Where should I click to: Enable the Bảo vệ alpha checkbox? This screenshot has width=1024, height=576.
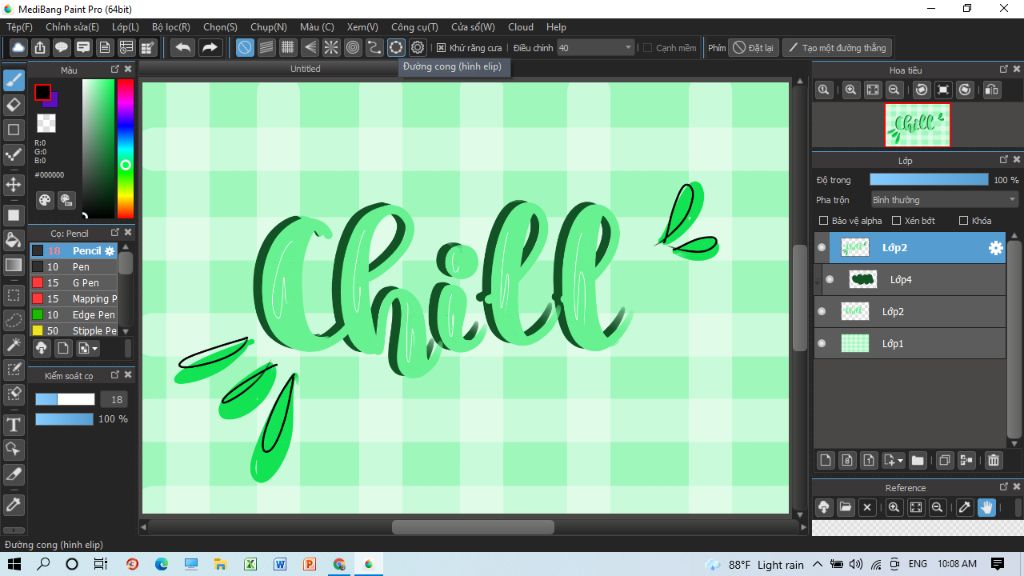(x=823, y=220)
